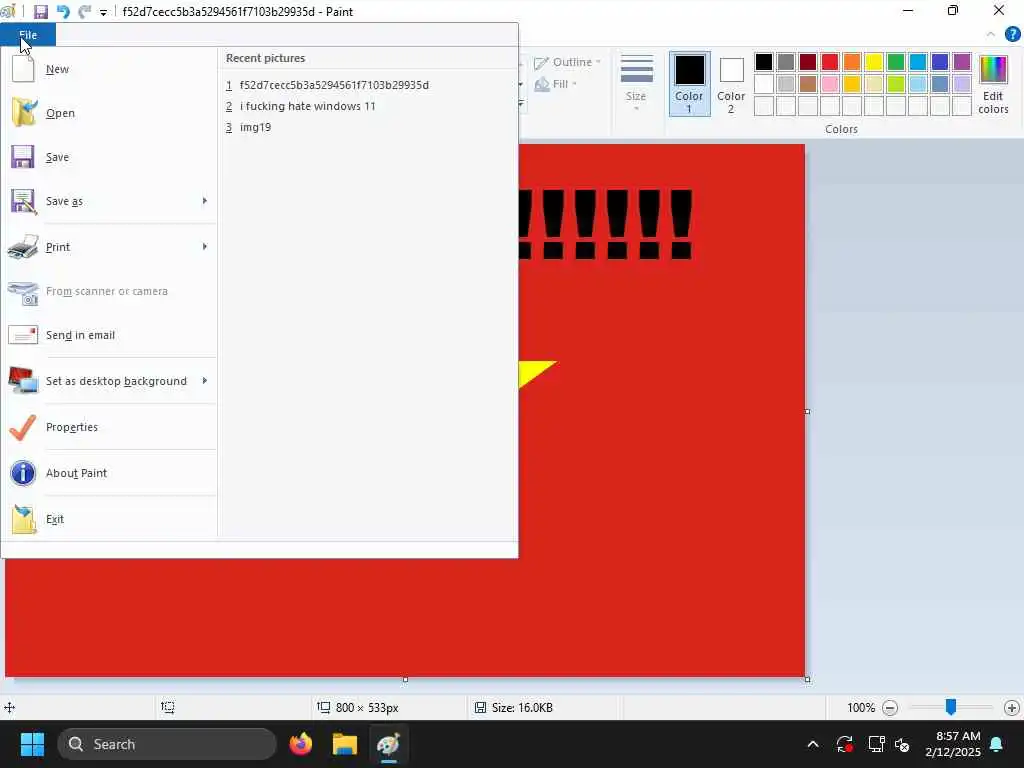Viewport: 1024px width, 768px height.
Task: Expand Set as desktop background submenu arrow
Action: [x=204, y=380]
